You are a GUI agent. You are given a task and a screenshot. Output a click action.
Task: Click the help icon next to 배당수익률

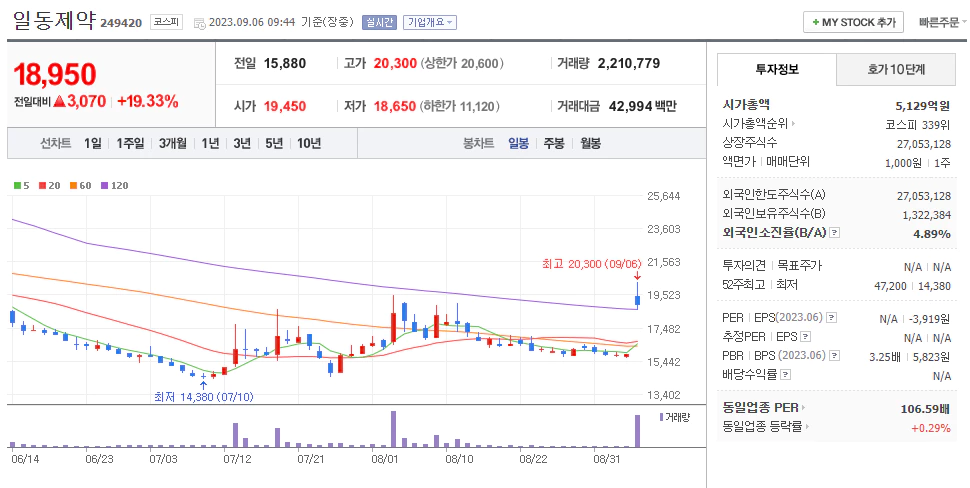pyautogui.click(x=785, y=375)
